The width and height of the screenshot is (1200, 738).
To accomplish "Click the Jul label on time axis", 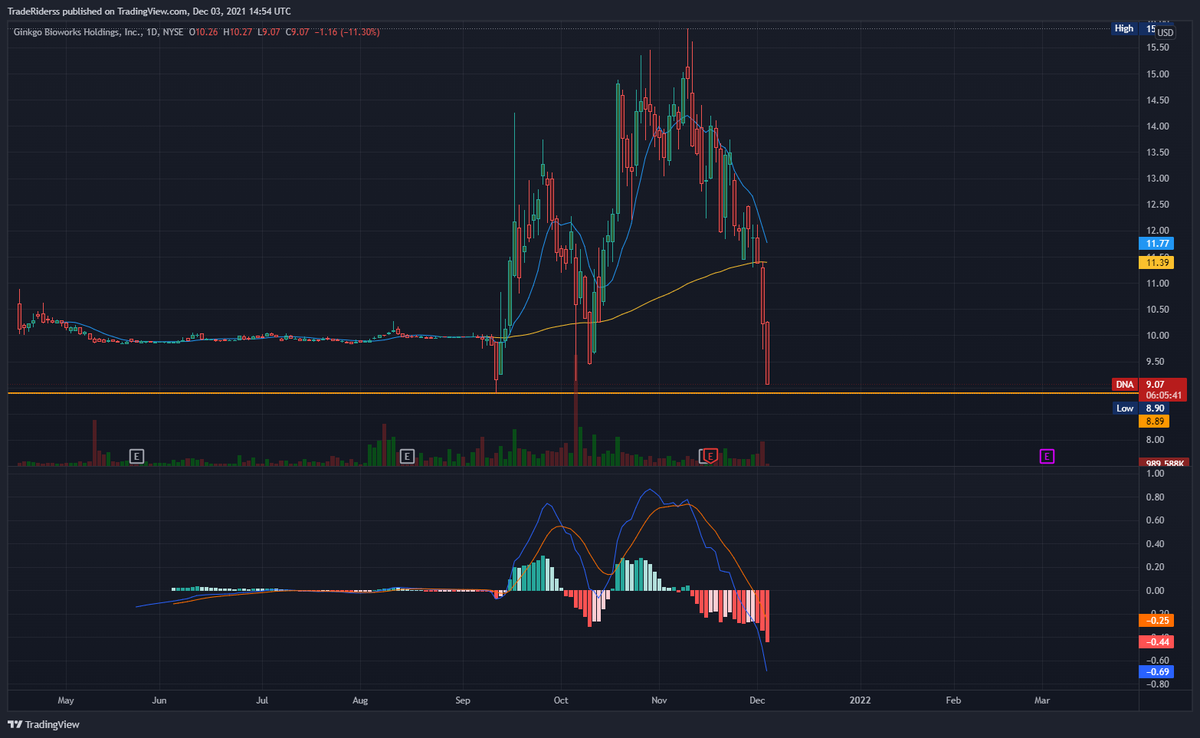I will click(x=262, y=701).
